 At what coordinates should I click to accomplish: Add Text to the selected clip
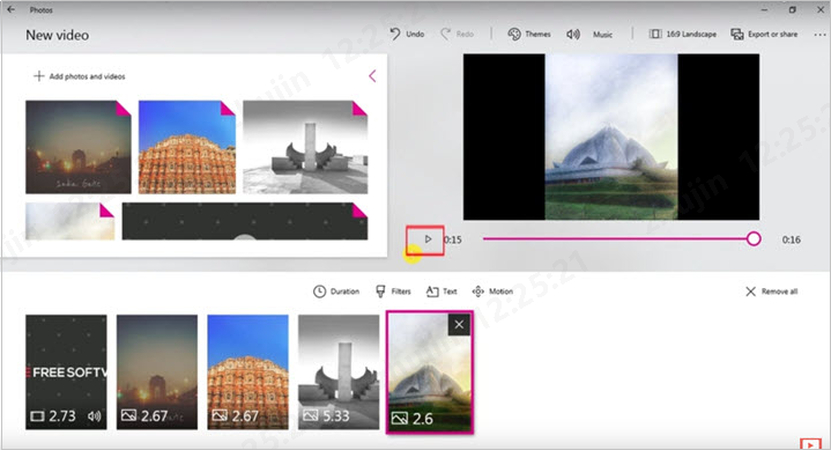(x=441, y=291)
